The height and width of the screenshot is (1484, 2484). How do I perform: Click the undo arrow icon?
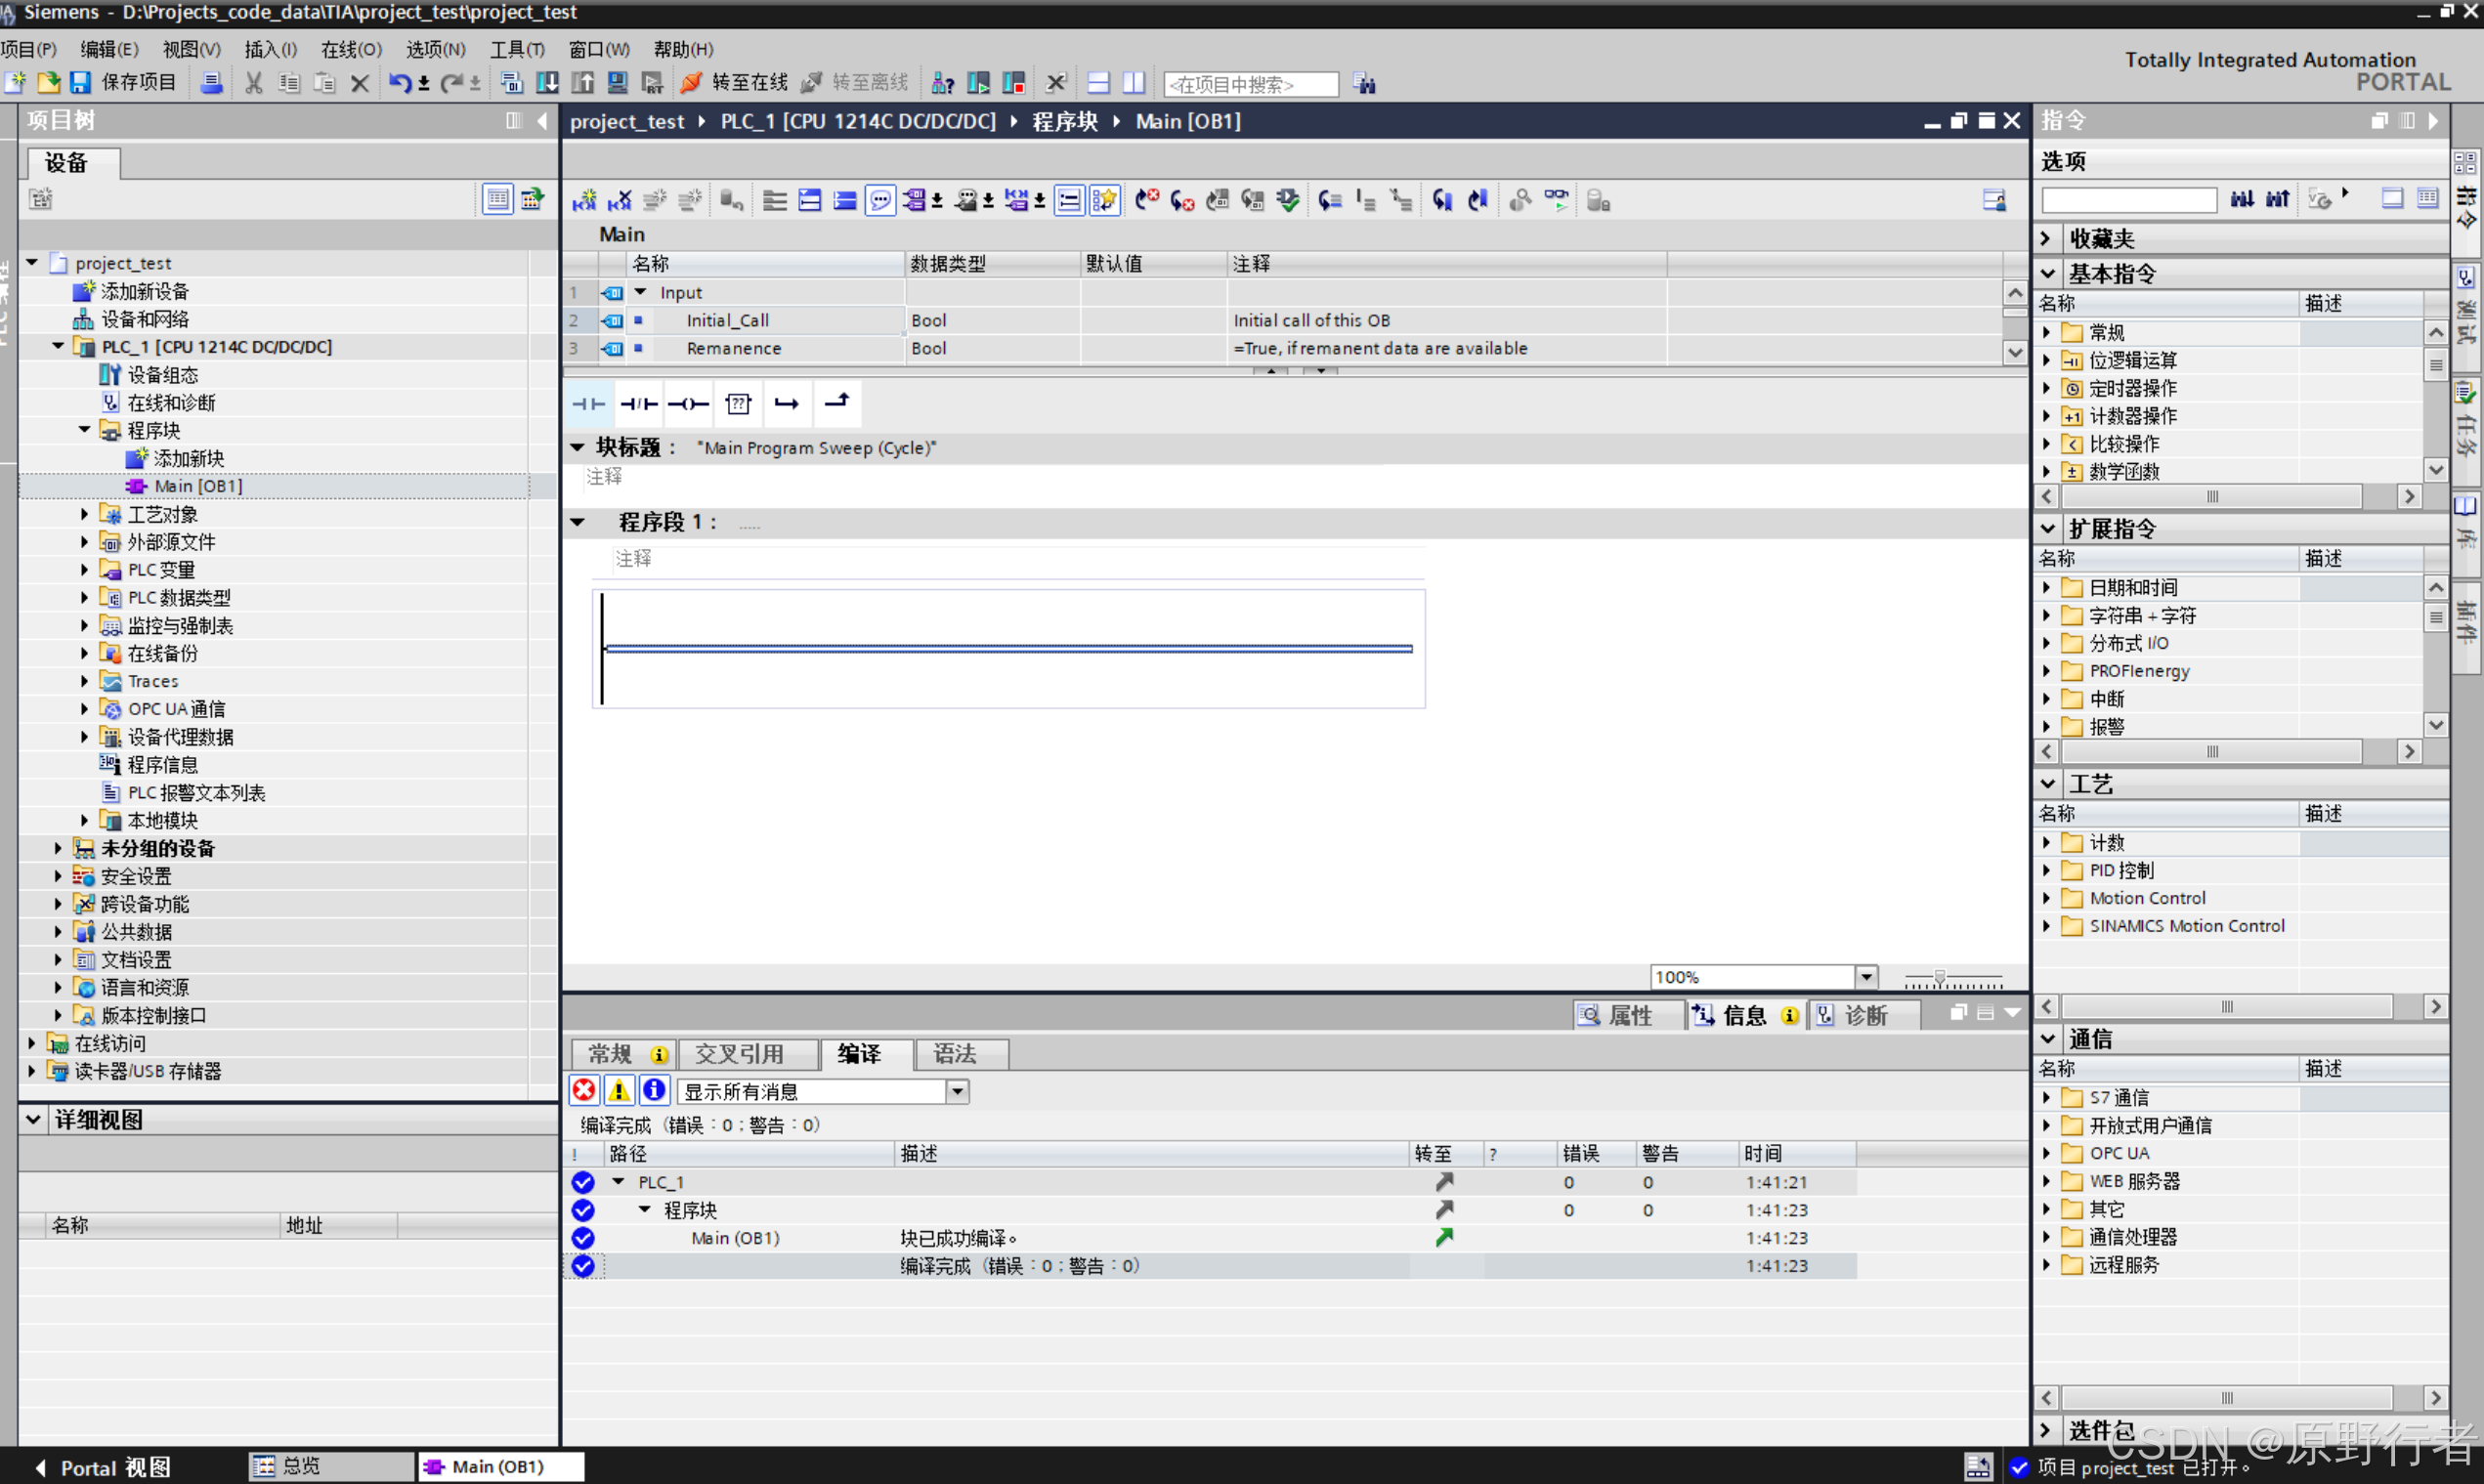(x=399, y=83)
